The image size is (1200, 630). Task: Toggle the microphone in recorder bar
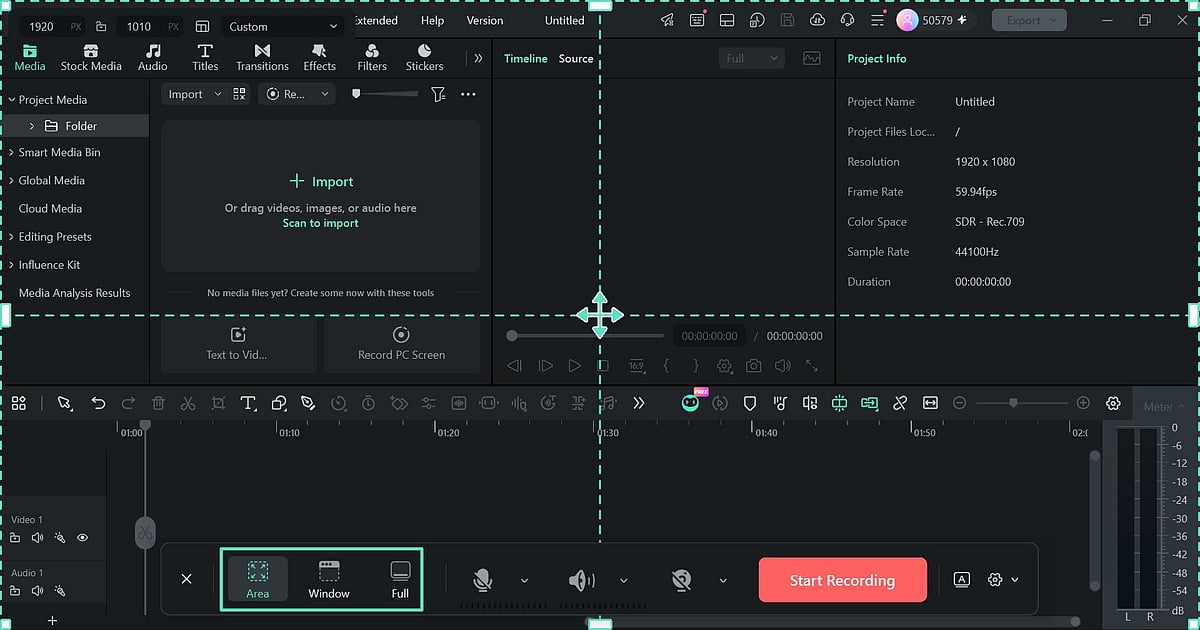pyautogui.click(x=483, y=579)
